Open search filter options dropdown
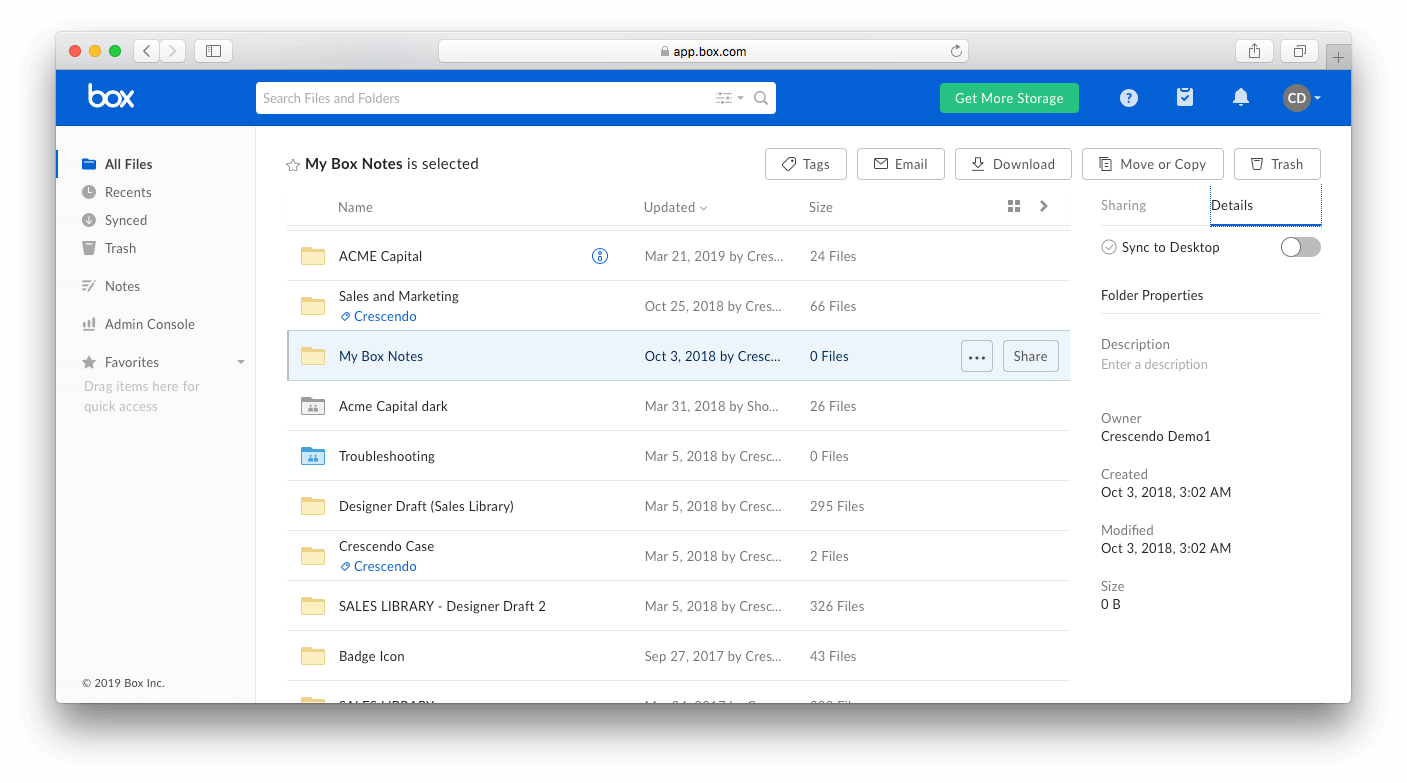Image resolution: width=1407 pixels, height=783 pixels. [729, 98]
